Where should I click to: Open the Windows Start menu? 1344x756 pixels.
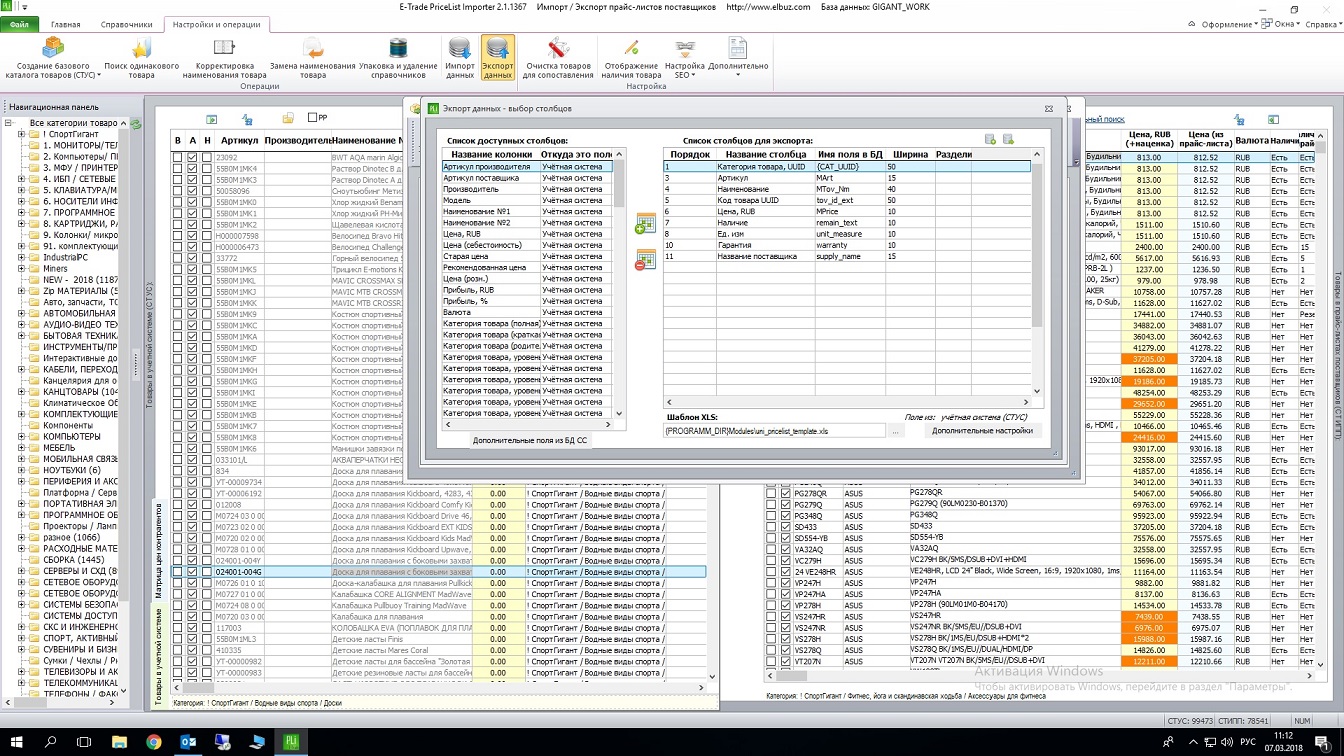coord(18,742)
